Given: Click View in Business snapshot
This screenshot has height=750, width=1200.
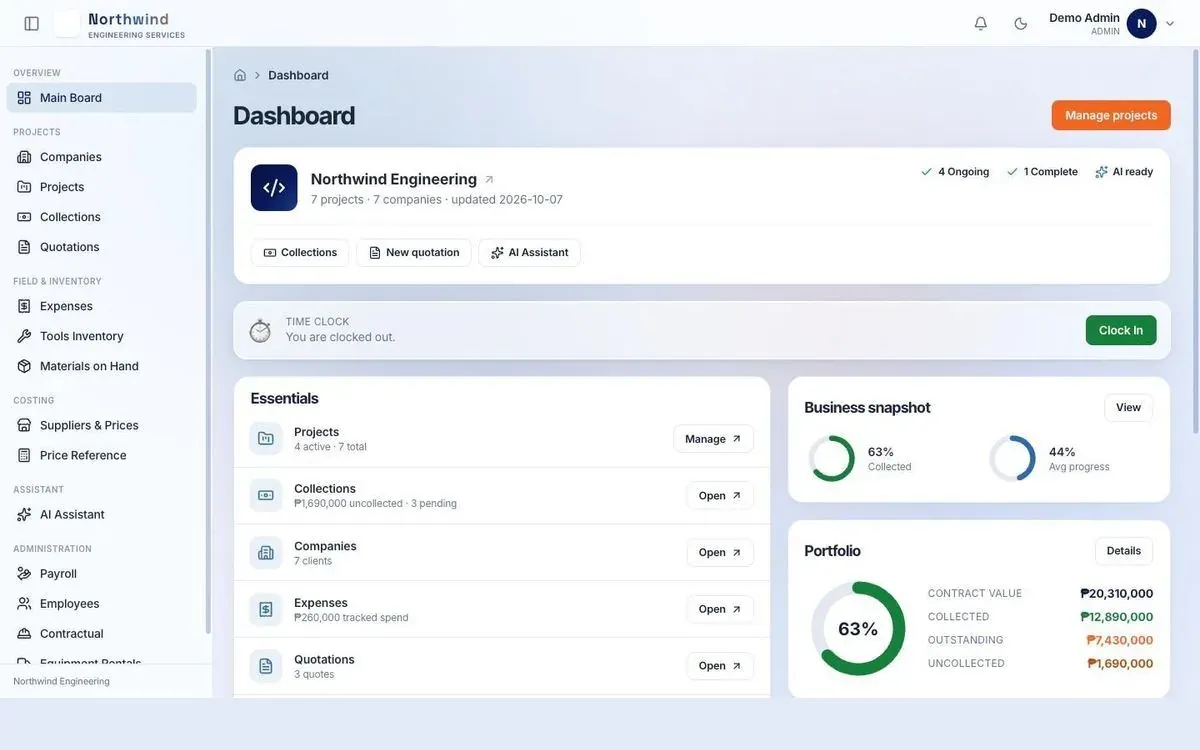Looking at the screenshot, I should pyautogui.click(x=1128, y=408).
